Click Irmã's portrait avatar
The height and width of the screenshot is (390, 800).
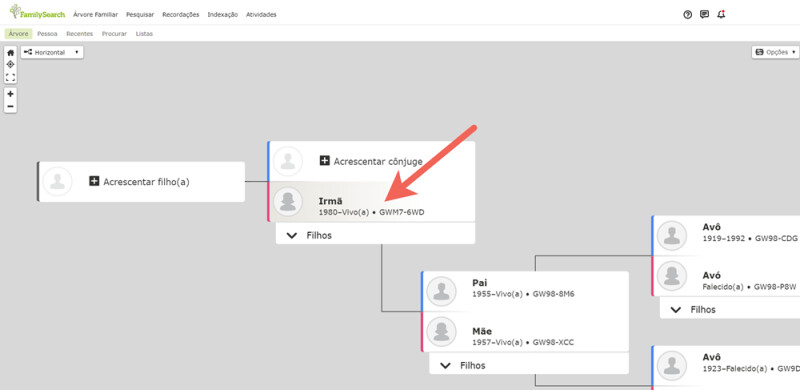288,201
